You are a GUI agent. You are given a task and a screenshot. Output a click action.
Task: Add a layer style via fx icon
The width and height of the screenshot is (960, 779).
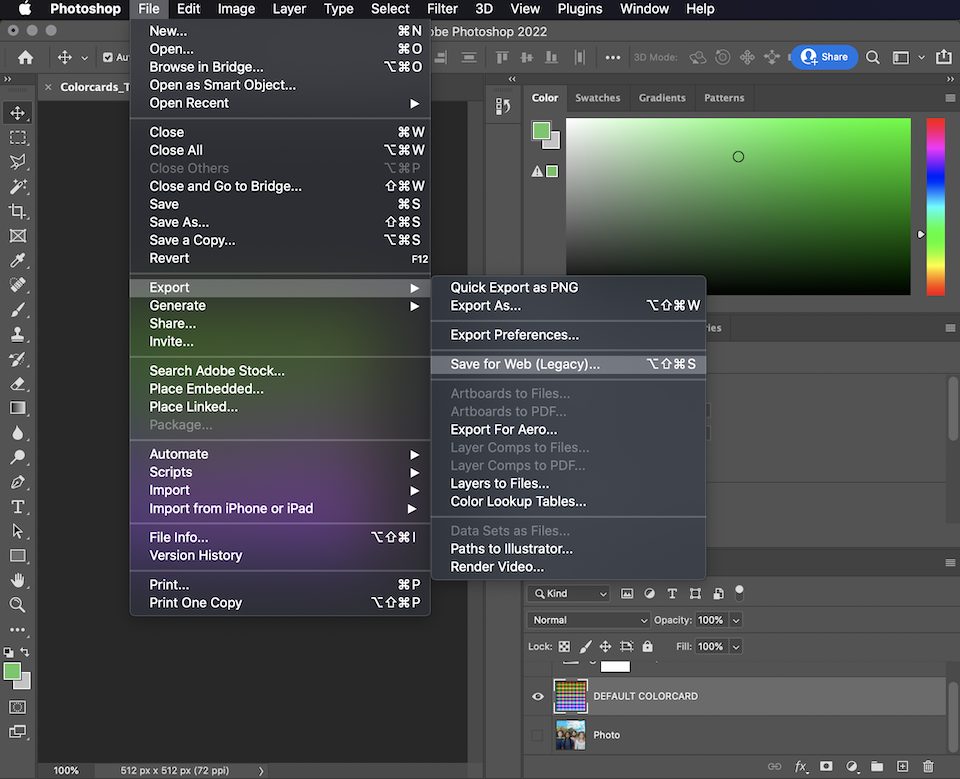800,766
